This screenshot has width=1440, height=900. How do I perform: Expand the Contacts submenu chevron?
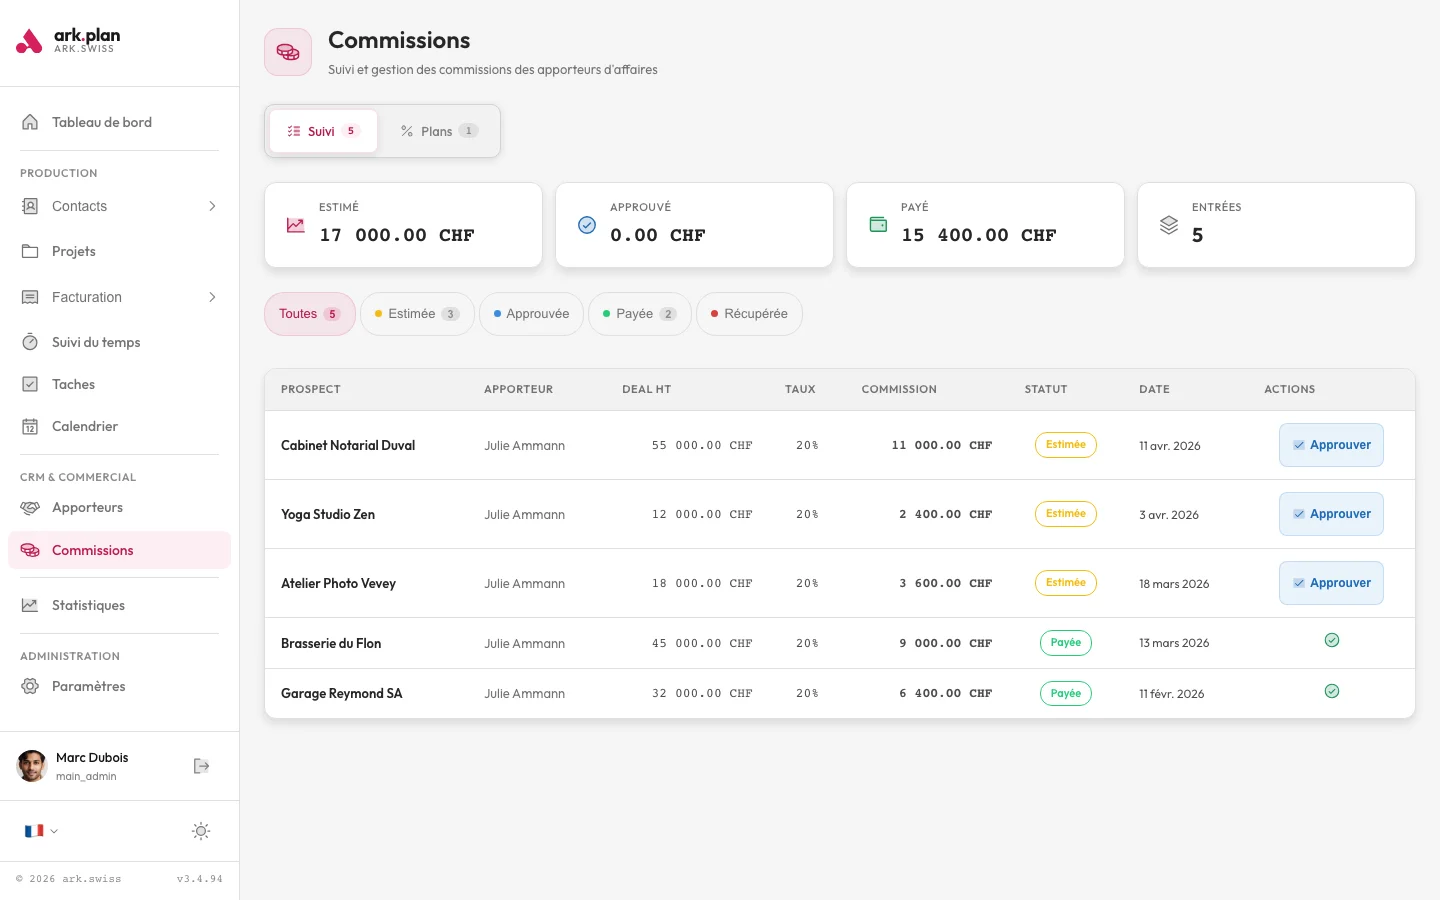coord(212,206)
